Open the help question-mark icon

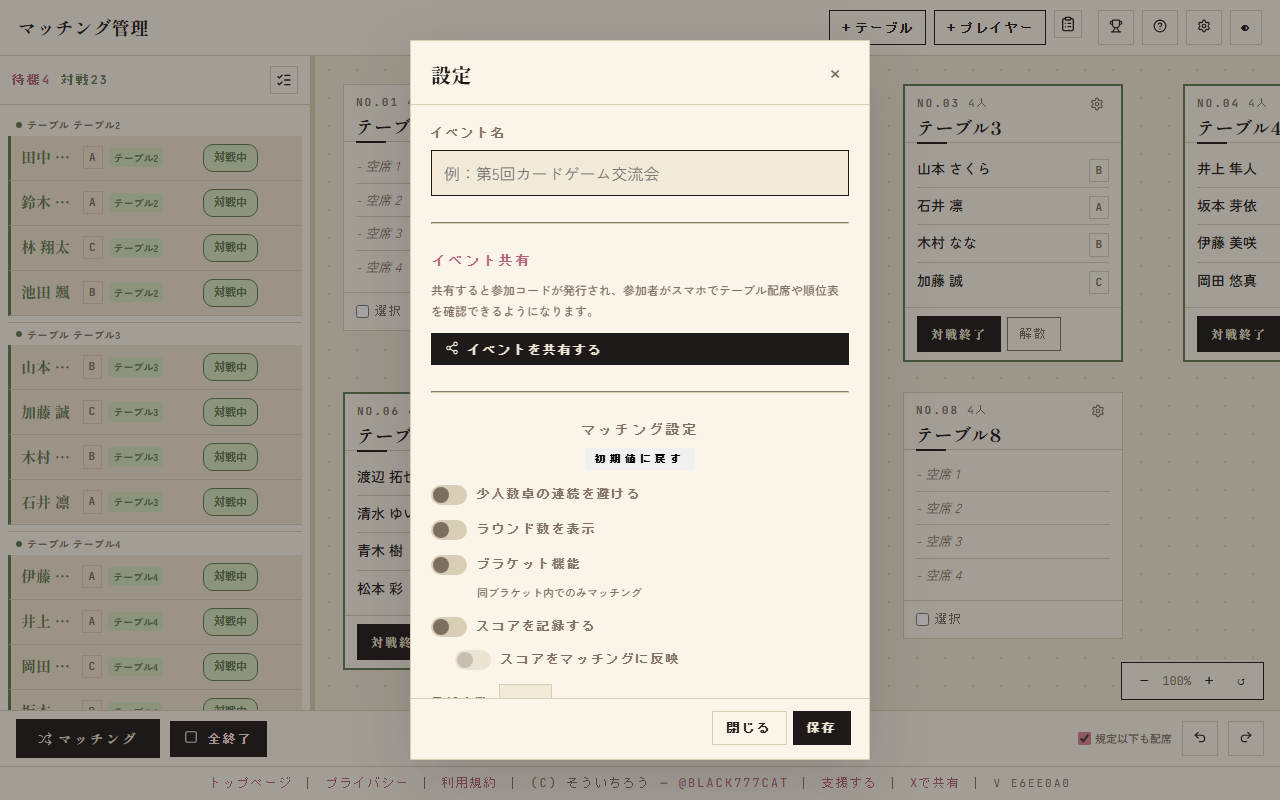(x=1160, y=27)
